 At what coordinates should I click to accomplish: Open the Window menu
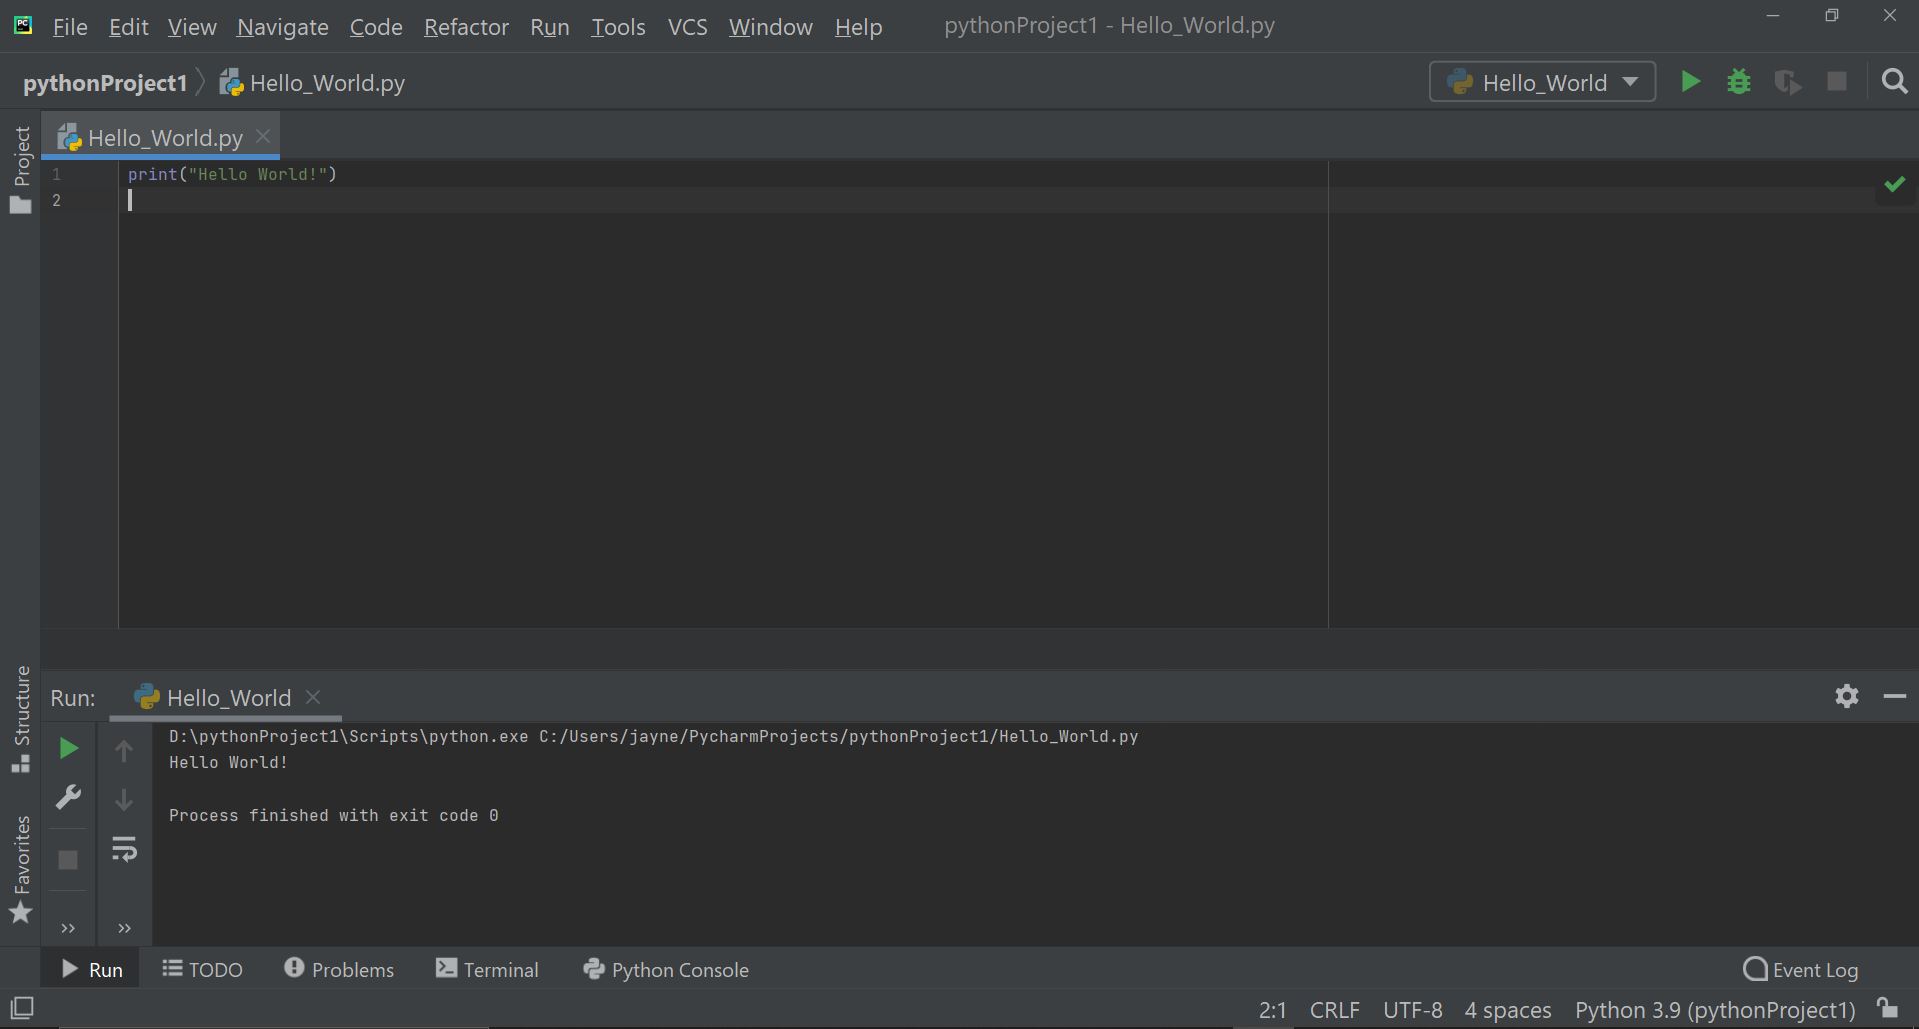(x=771, y=27)
